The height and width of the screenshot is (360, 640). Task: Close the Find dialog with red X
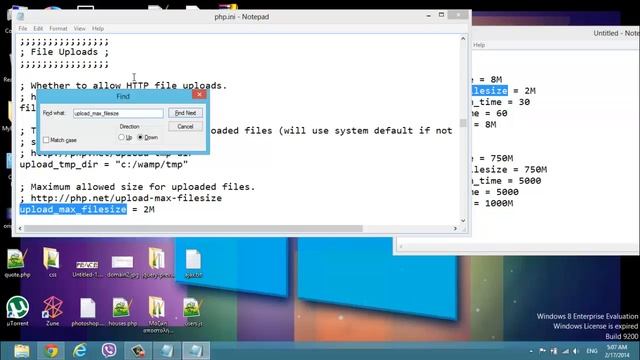[x=199, y=95]
